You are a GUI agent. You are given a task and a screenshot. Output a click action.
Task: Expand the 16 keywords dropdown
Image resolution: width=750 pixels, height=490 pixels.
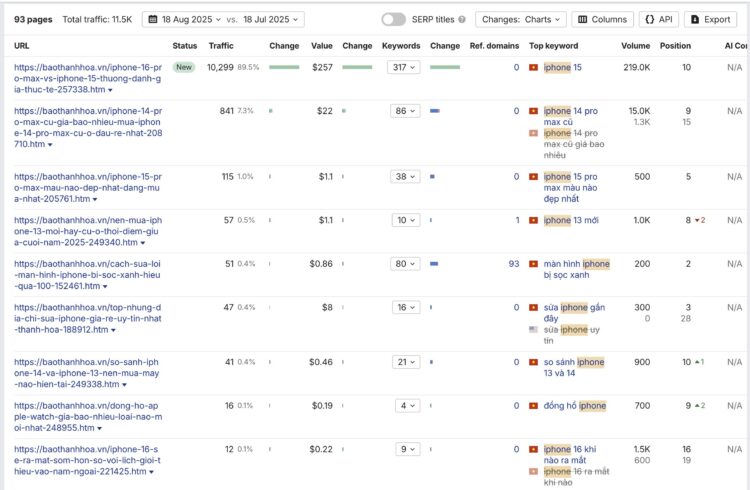[406, 307]
